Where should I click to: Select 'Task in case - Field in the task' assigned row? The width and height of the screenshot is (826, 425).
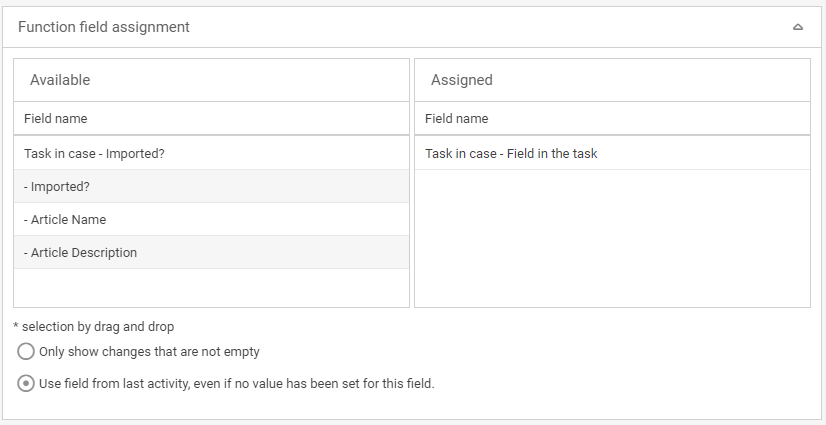pos(511,154)
